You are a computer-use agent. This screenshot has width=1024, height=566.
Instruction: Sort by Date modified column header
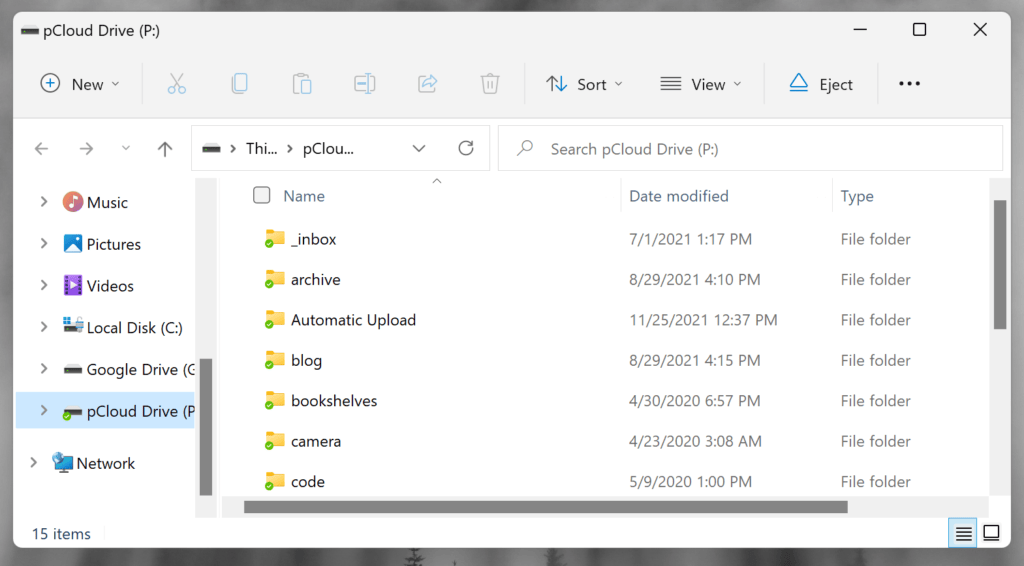[679, 196]
